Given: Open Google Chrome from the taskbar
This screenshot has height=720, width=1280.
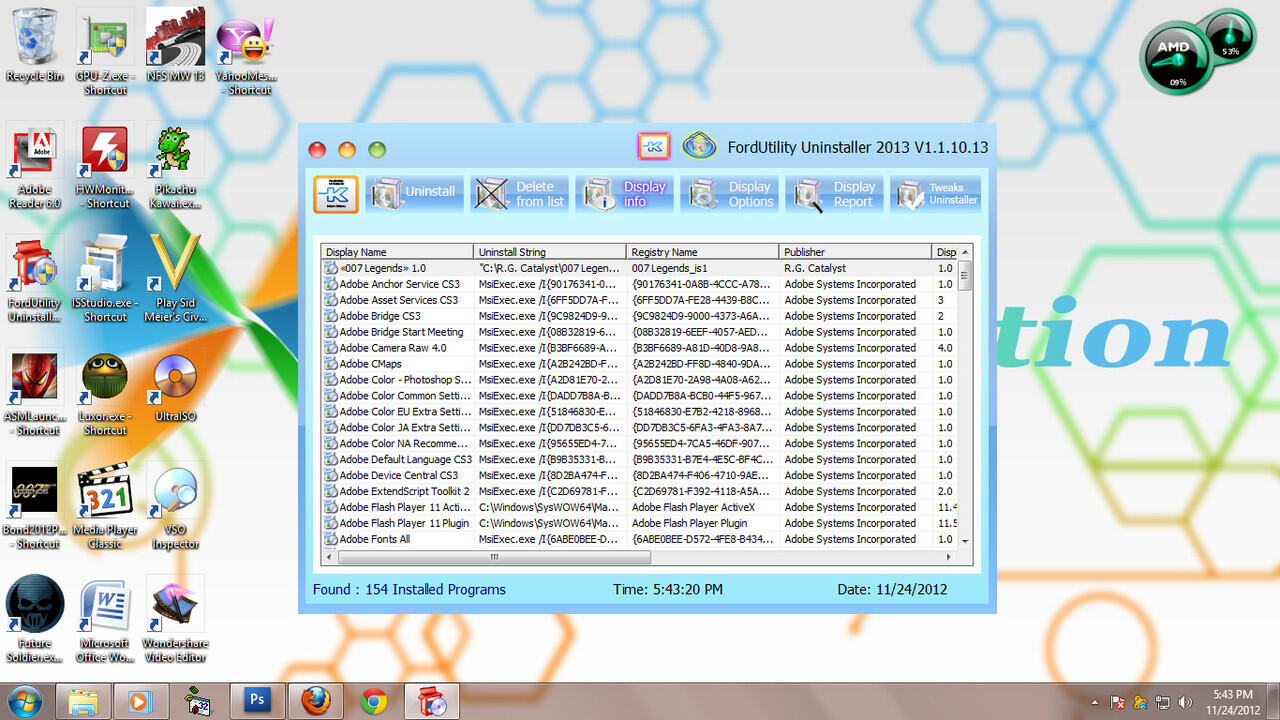Looking at the screenshot, I should pyautogui.click(x=374, y=701).
